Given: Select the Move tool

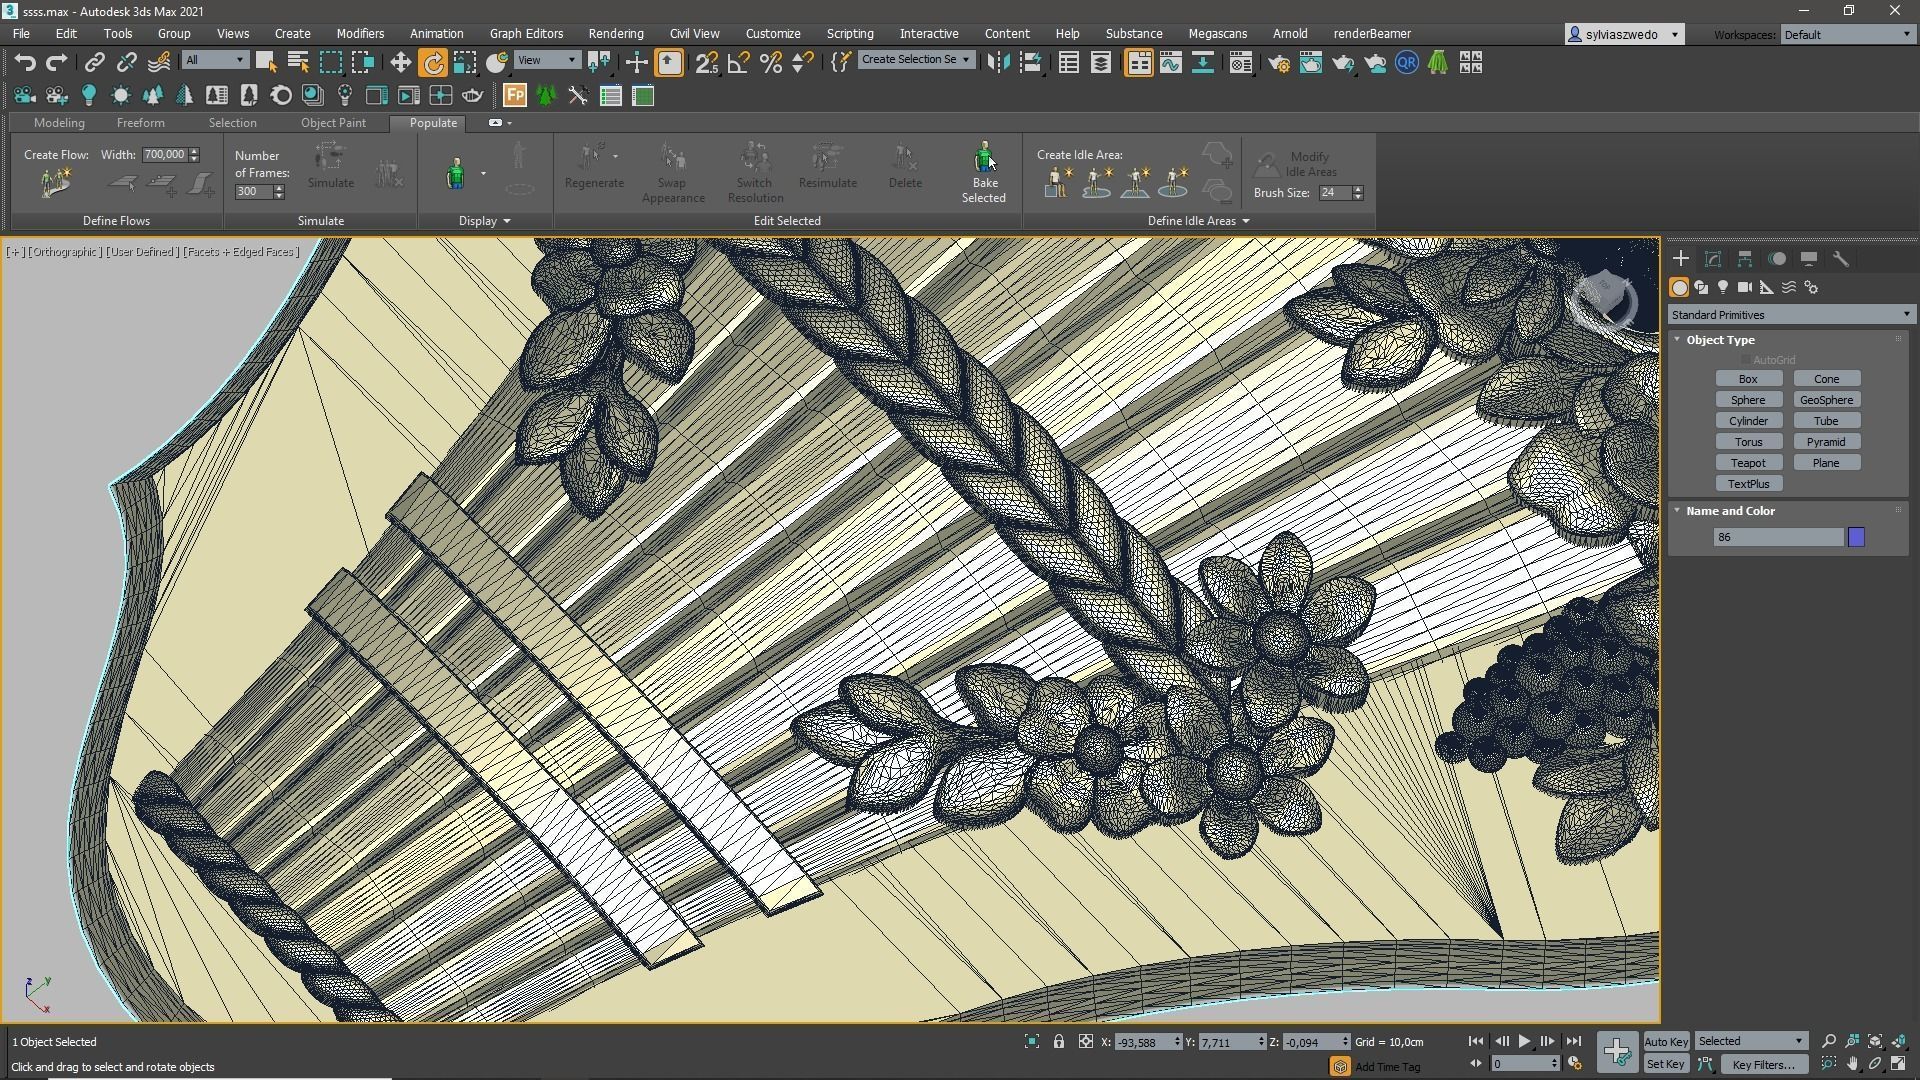Looking at the screenshot, I should 400,63.
